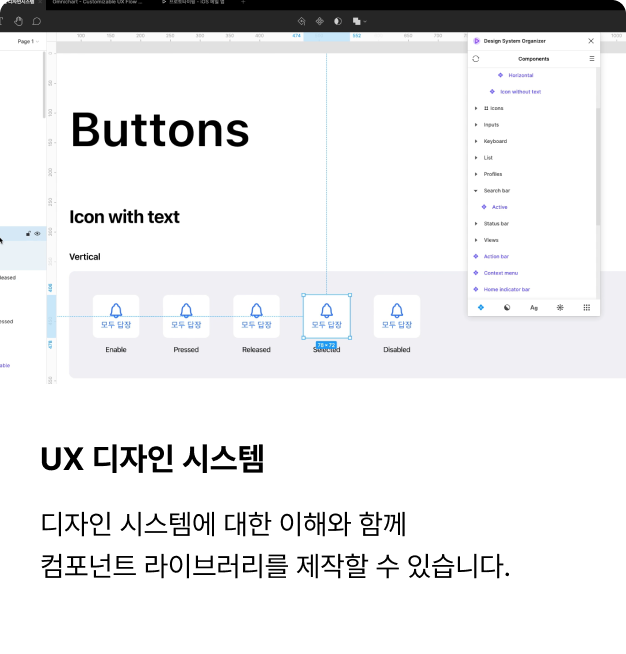Click the Profiles folder label
626x654 pixels.
click(x=493, y=174)
